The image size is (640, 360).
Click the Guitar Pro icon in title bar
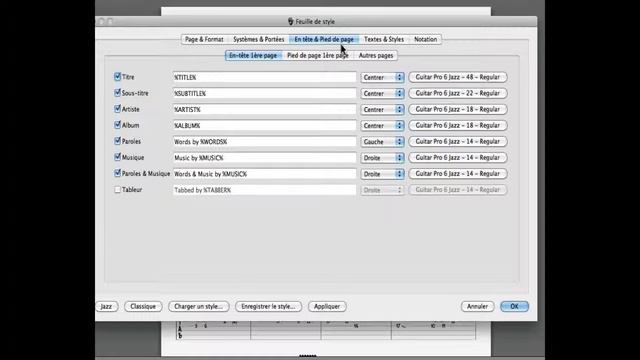(291, 21)
